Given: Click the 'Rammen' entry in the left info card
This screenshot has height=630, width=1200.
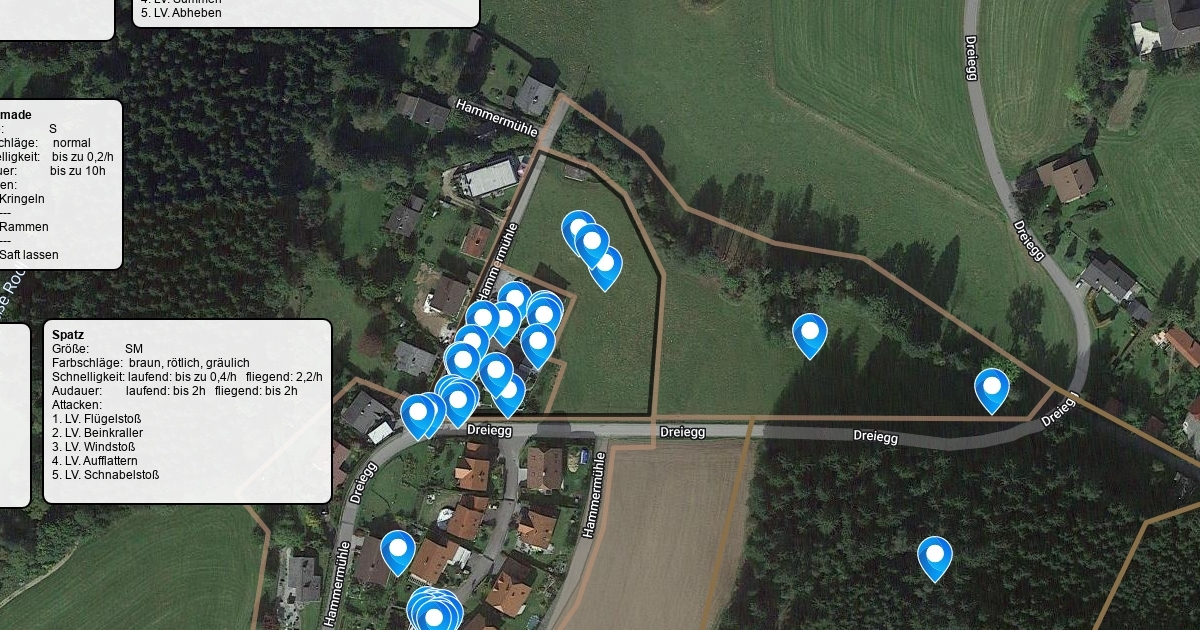Looking at the screenshot, I should click(x=24, y=227).
